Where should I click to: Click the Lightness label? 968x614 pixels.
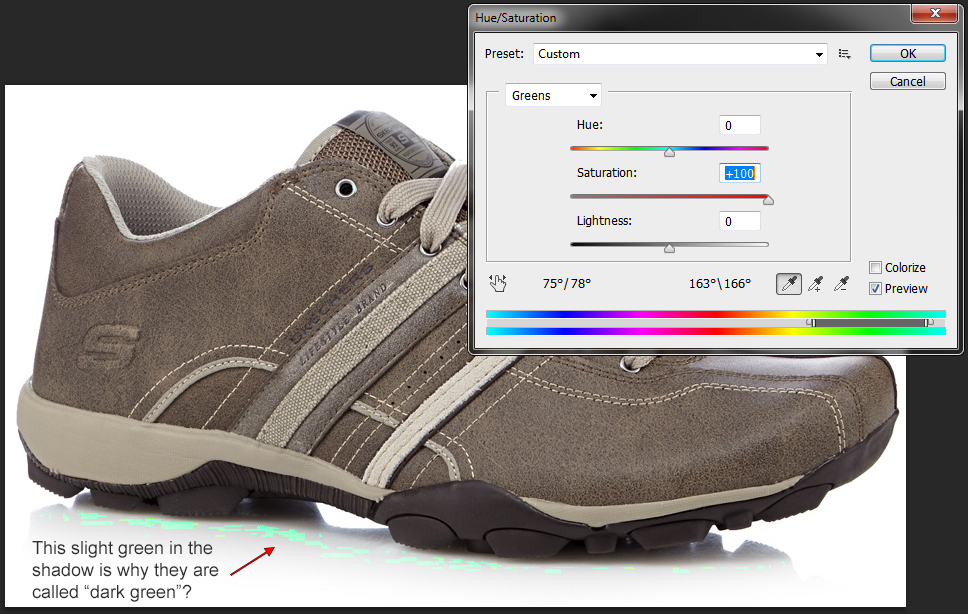click(x=604, y=221)
